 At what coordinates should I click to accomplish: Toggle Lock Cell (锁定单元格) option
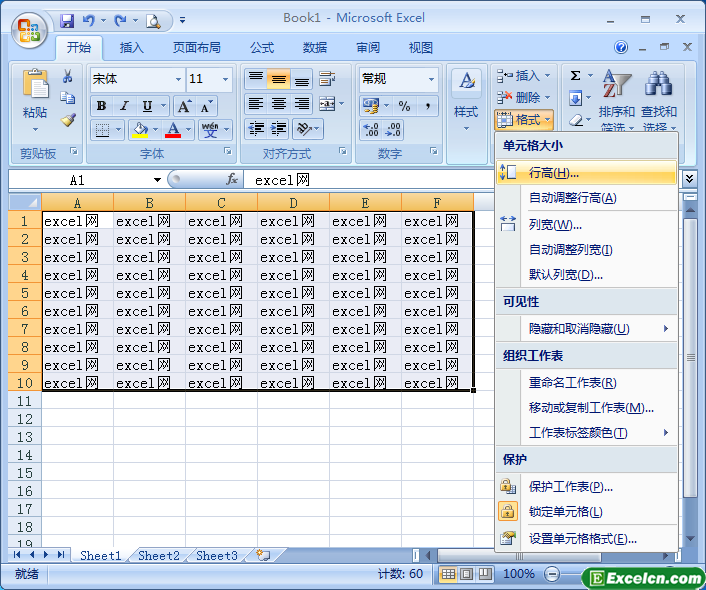coord(565,512)
